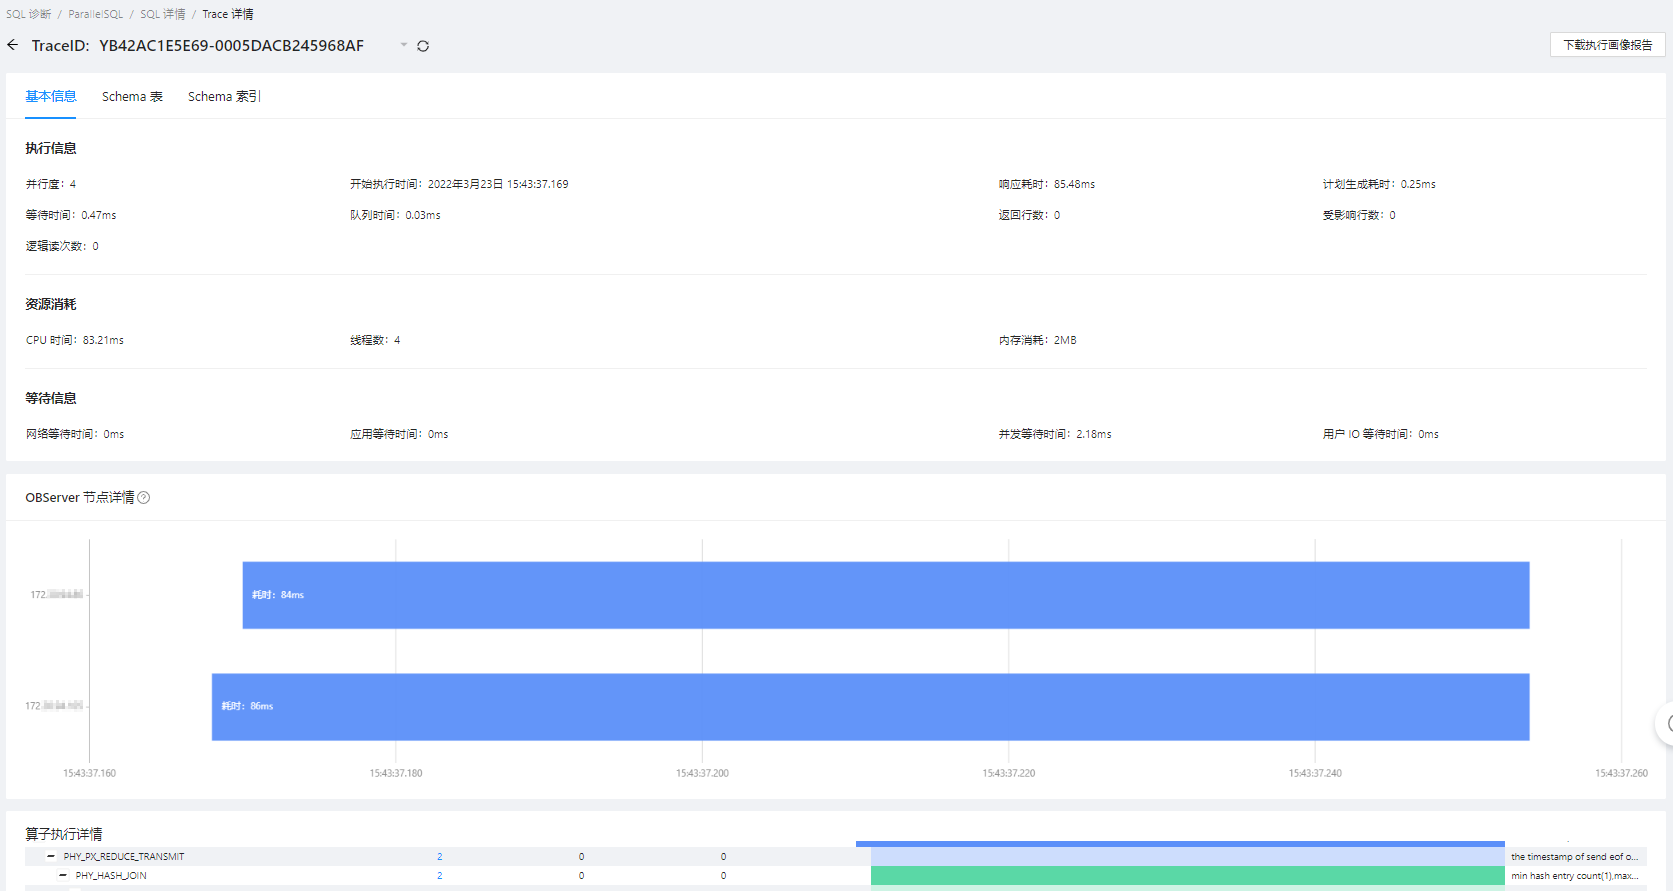Screen dimensions: 1673x891
Task: Click the TraceID text YB42AC1E5E69-0005DACB245968AF
Action: [x=231, y=46]
